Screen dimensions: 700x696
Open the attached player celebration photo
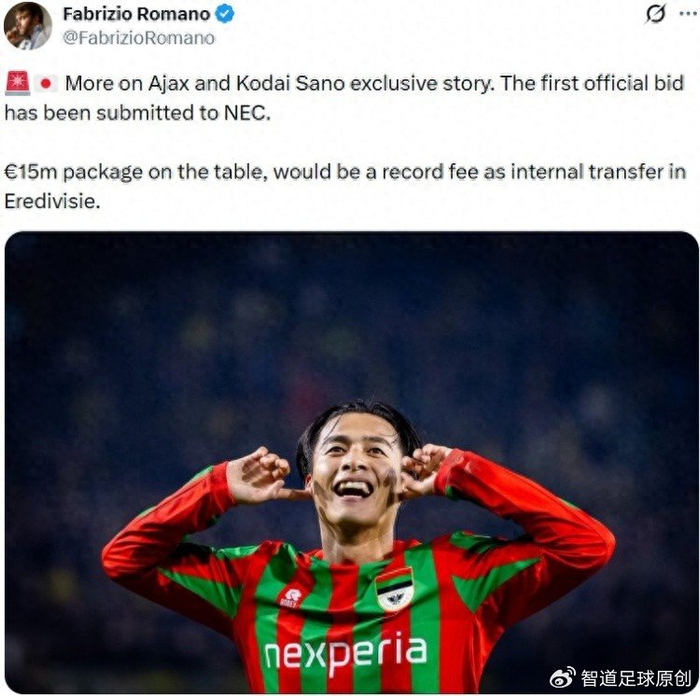point(351,463)
